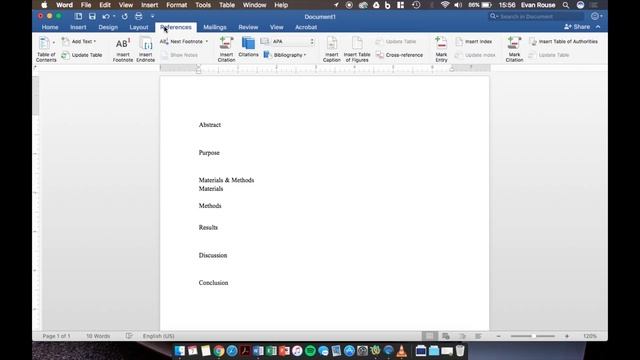Open the Tools menu in the menu bar
Screen dimensions: 640x360
[x=203, y=5]
